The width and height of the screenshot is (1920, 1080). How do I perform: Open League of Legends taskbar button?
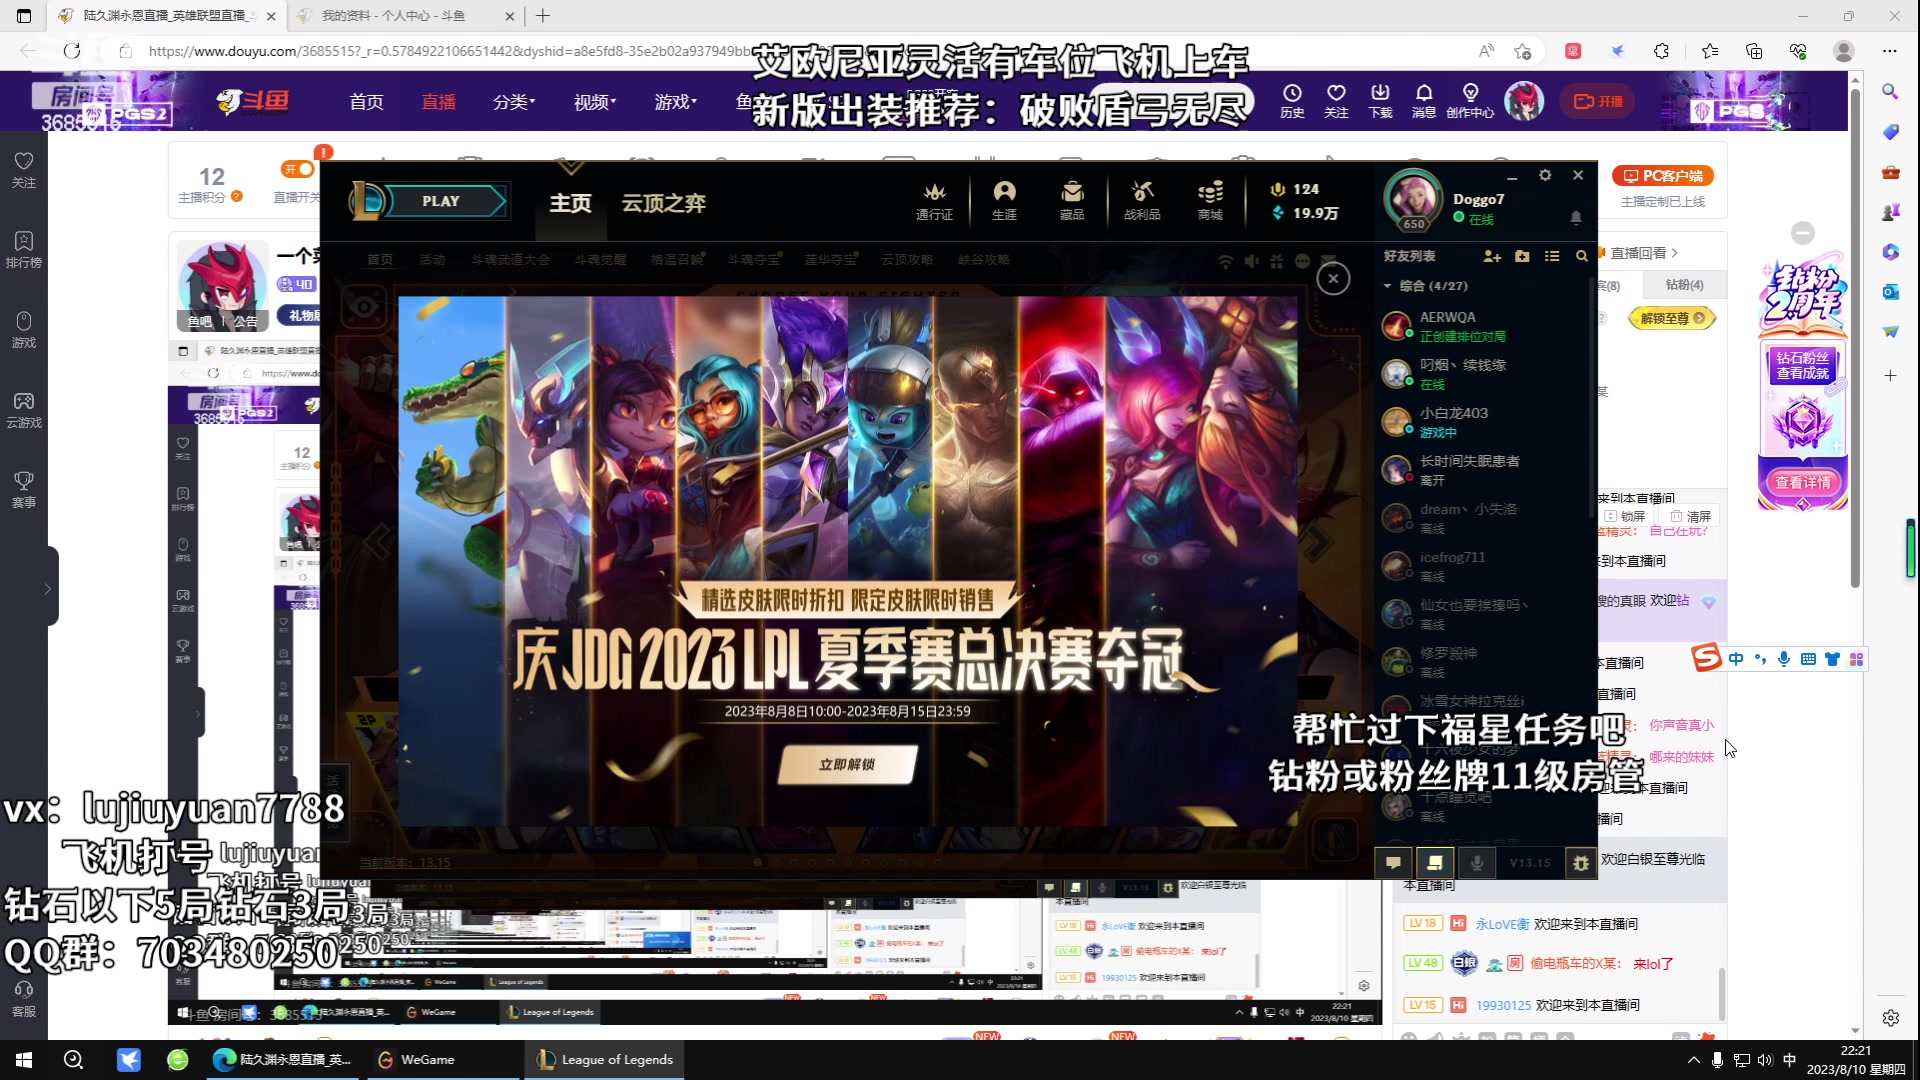click(x=605, y=1060)
